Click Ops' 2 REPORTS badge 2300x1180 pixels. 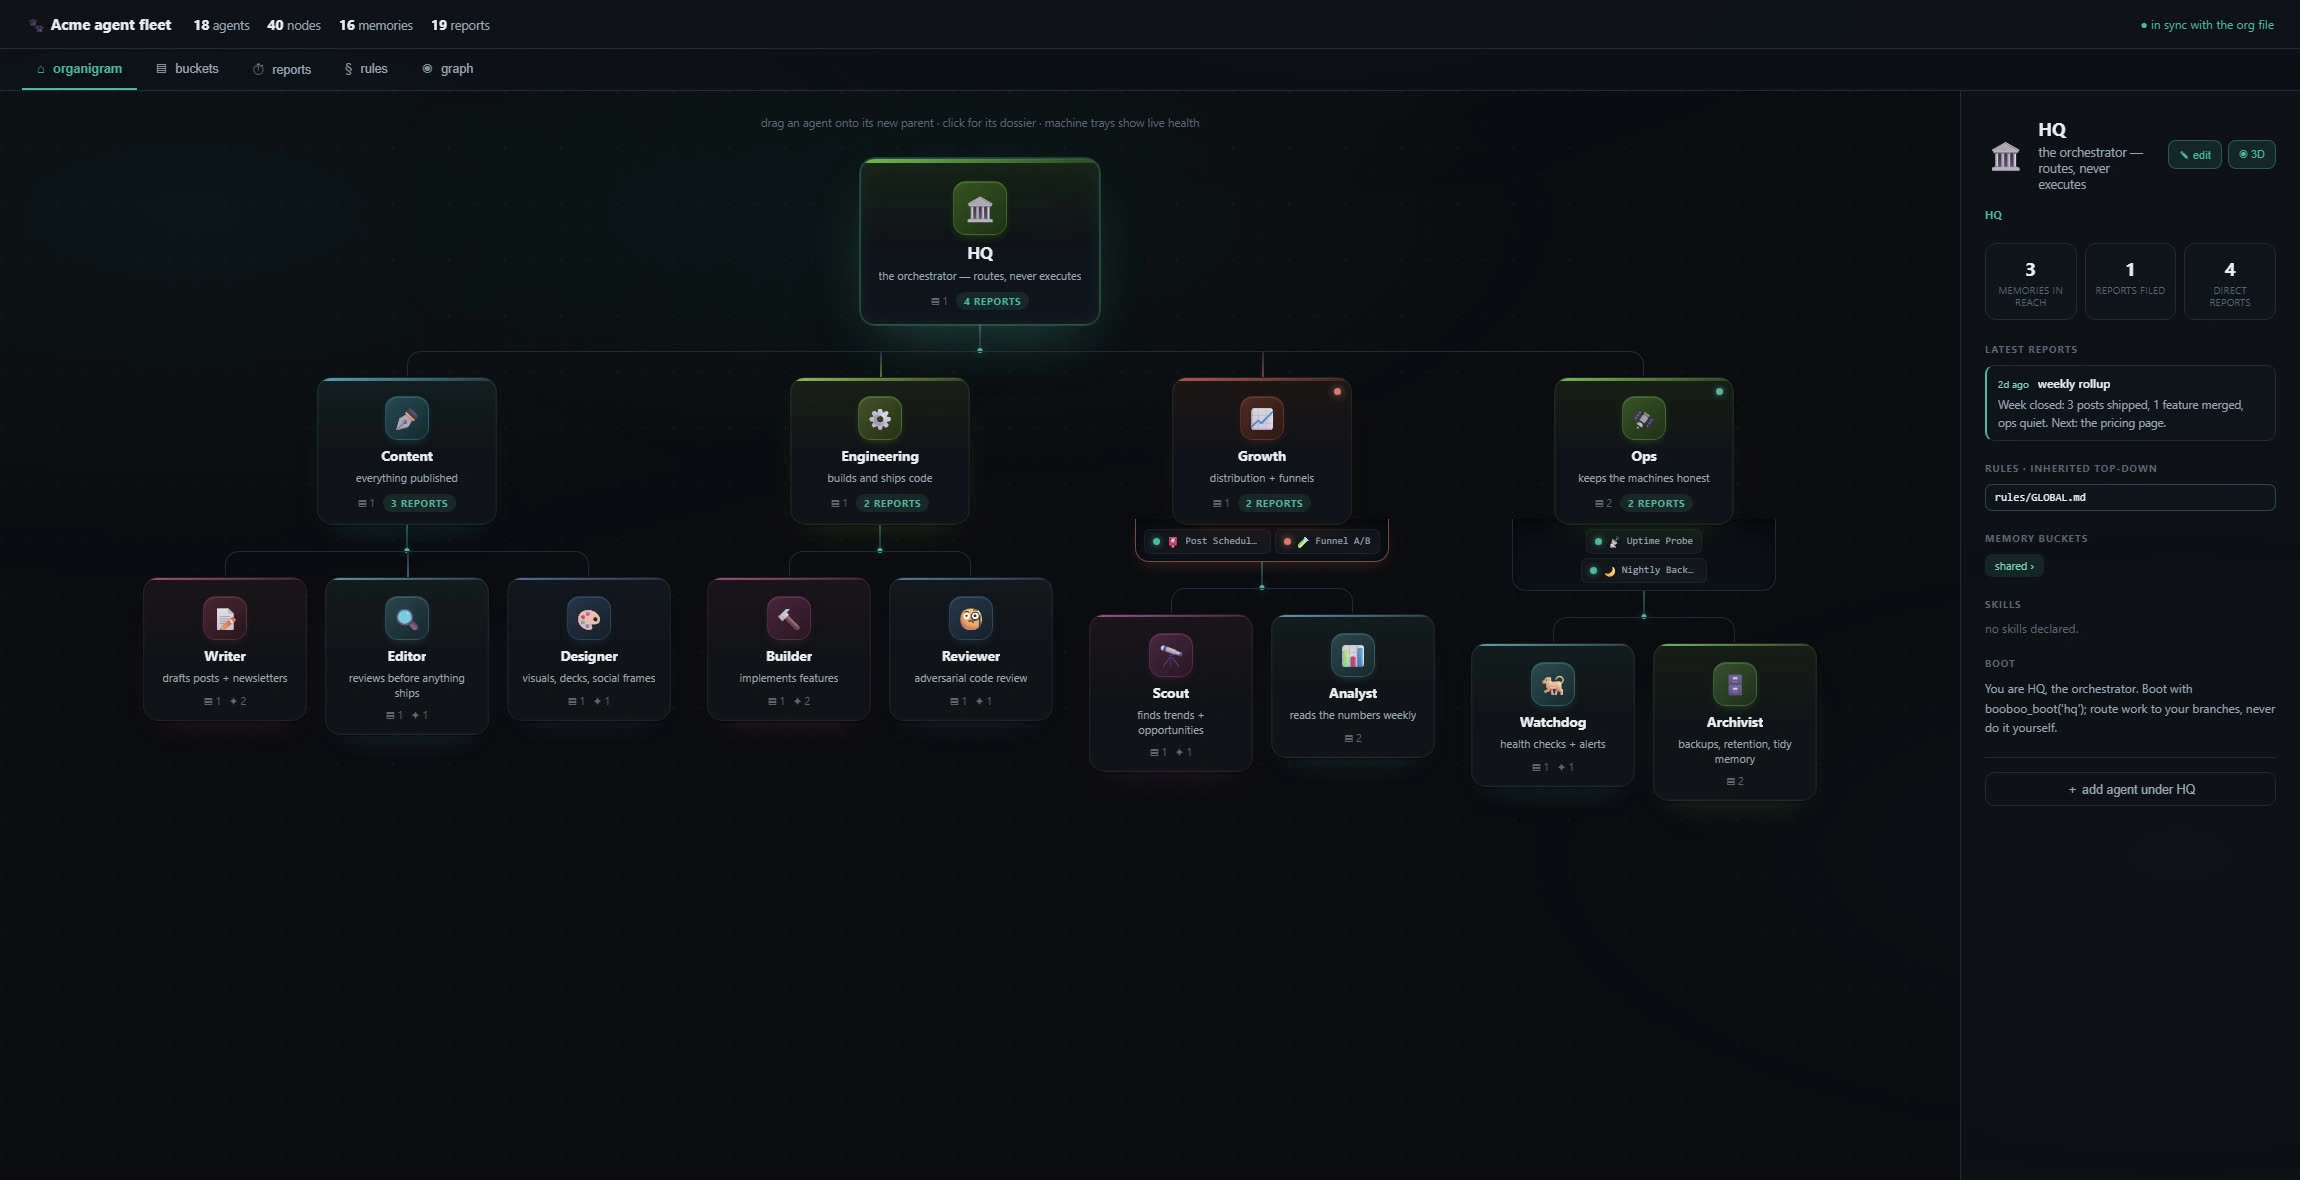(1656, 503)
